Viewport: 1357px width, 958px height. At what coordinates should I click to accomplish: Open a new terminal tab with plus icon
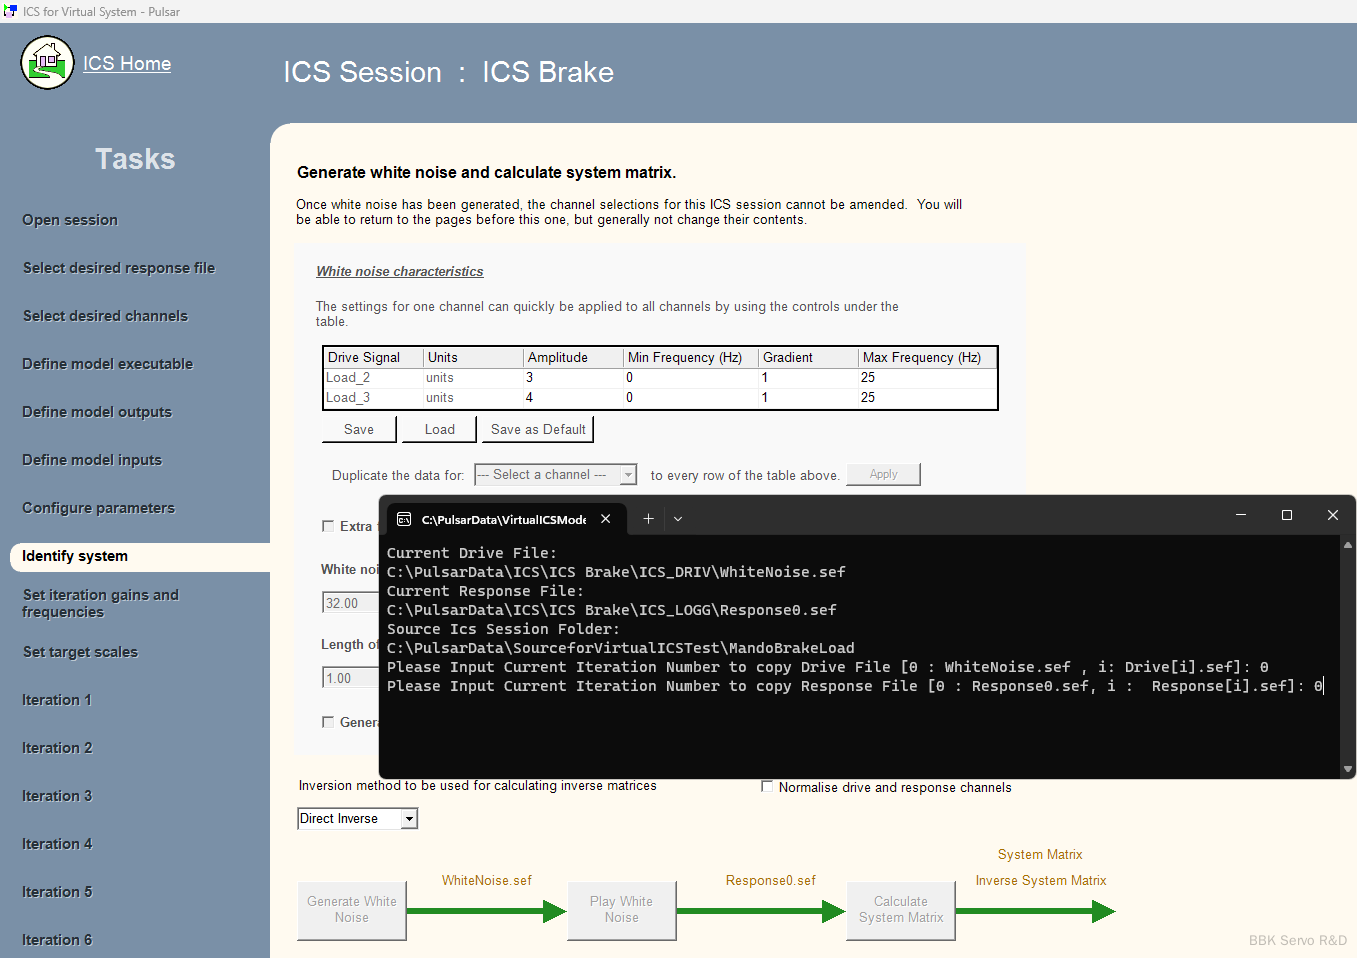click(648, 518)
